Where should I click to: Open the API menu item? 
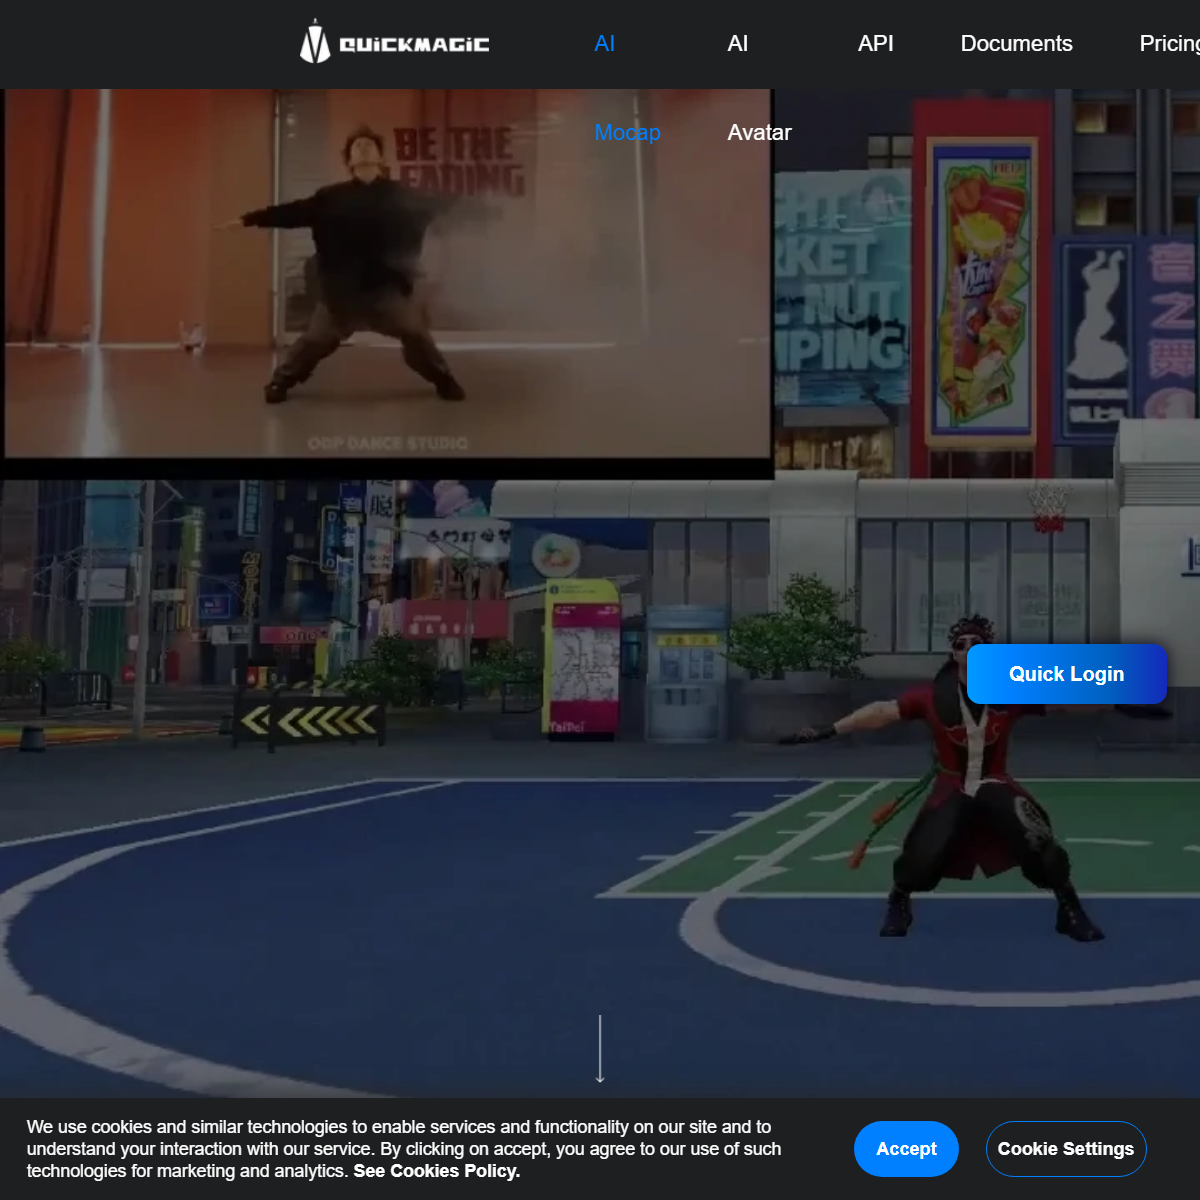[x=876, y=44]
